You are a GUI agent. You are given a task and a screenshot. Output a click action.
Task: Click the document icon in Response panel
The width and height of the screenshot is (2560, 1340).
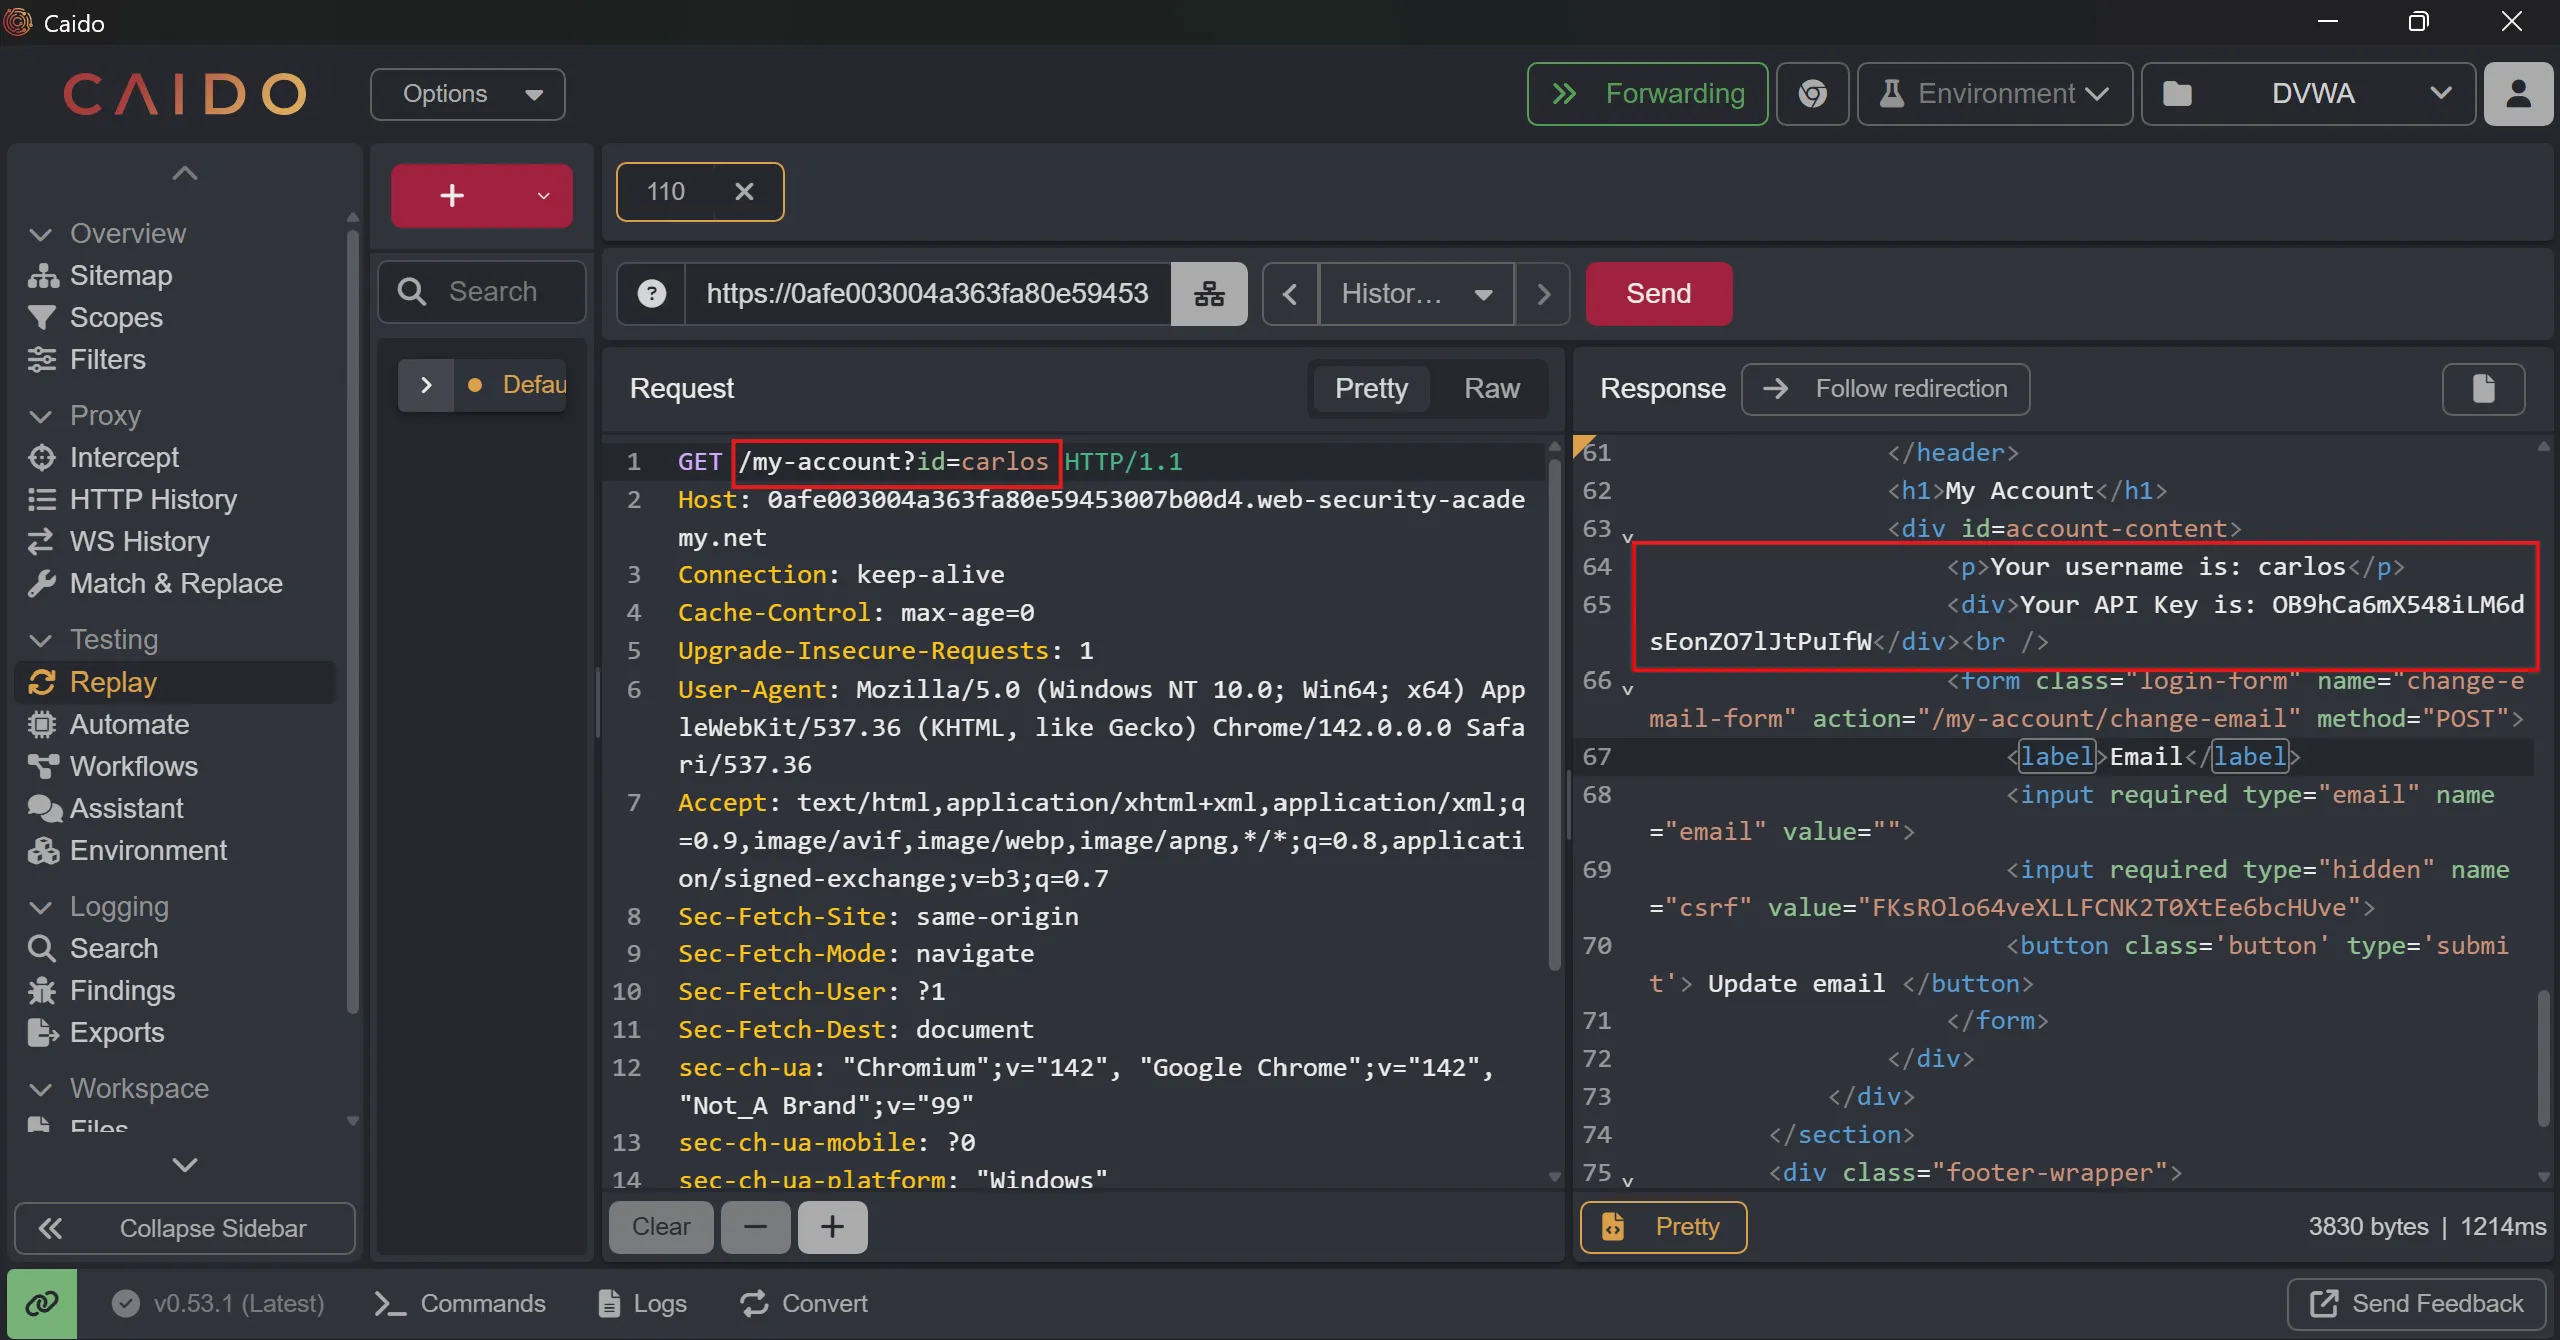click(2483, 389)
